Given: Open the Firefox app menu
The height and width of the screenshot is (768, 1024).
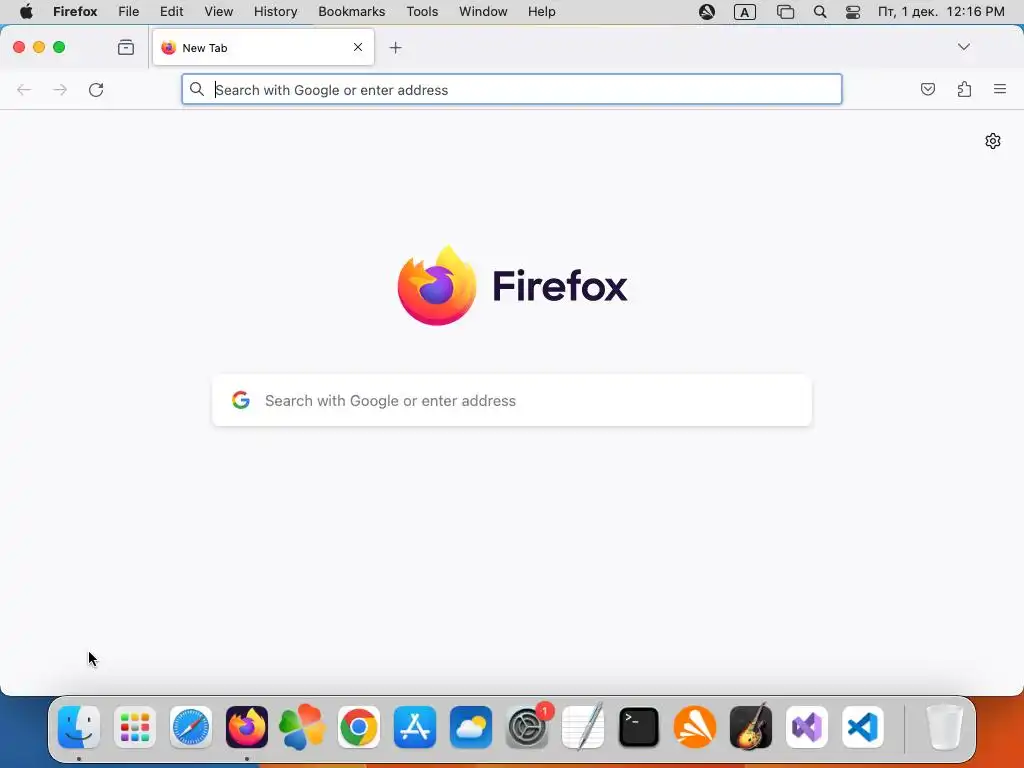Looking at the screenshot, I should (75, 12).
